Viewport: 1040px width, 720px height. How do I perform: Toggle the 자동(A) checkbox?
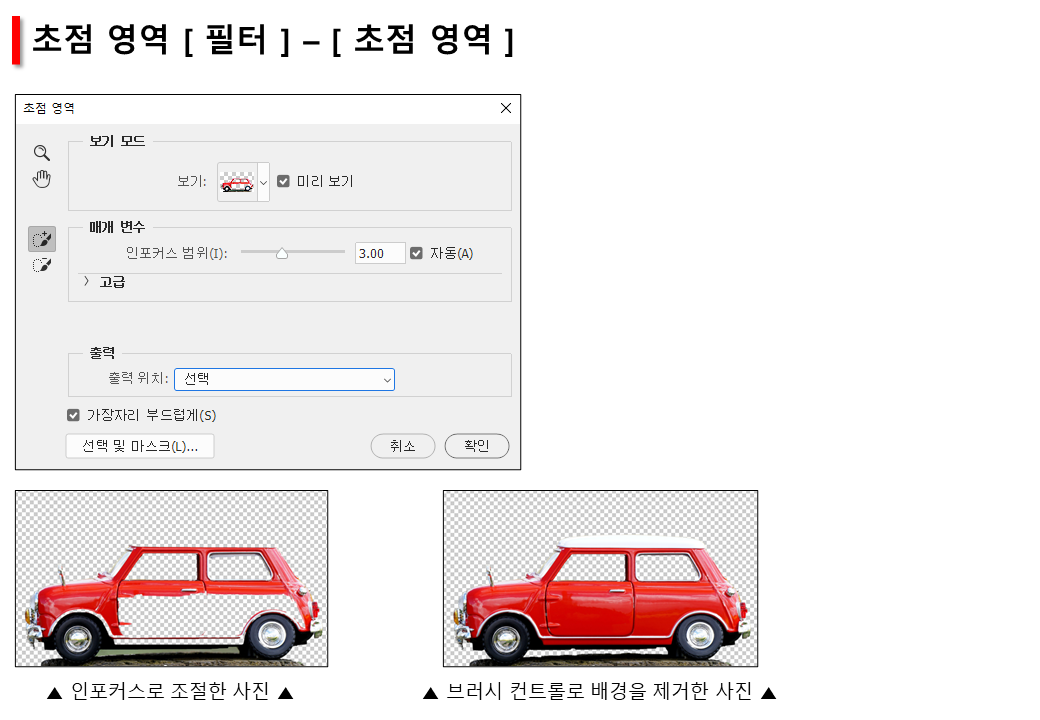(416, 253)
